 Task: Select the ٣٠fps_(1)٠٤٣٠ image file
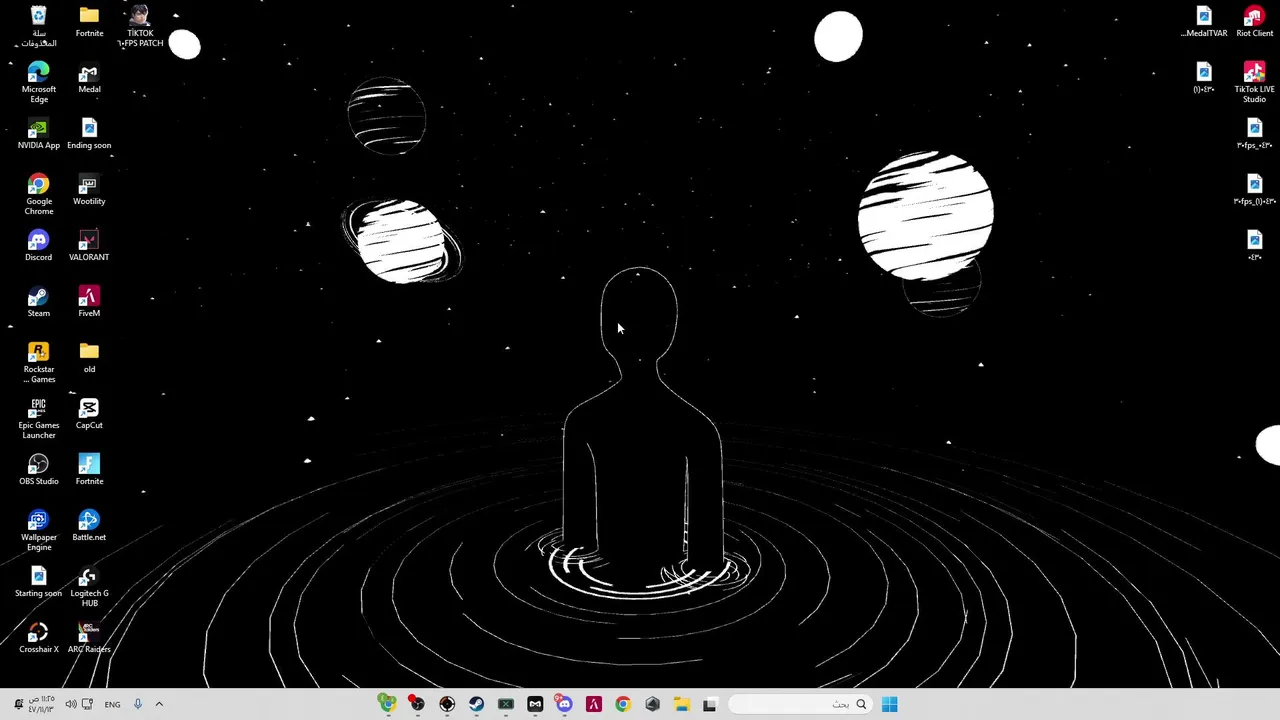point(1254,190)
